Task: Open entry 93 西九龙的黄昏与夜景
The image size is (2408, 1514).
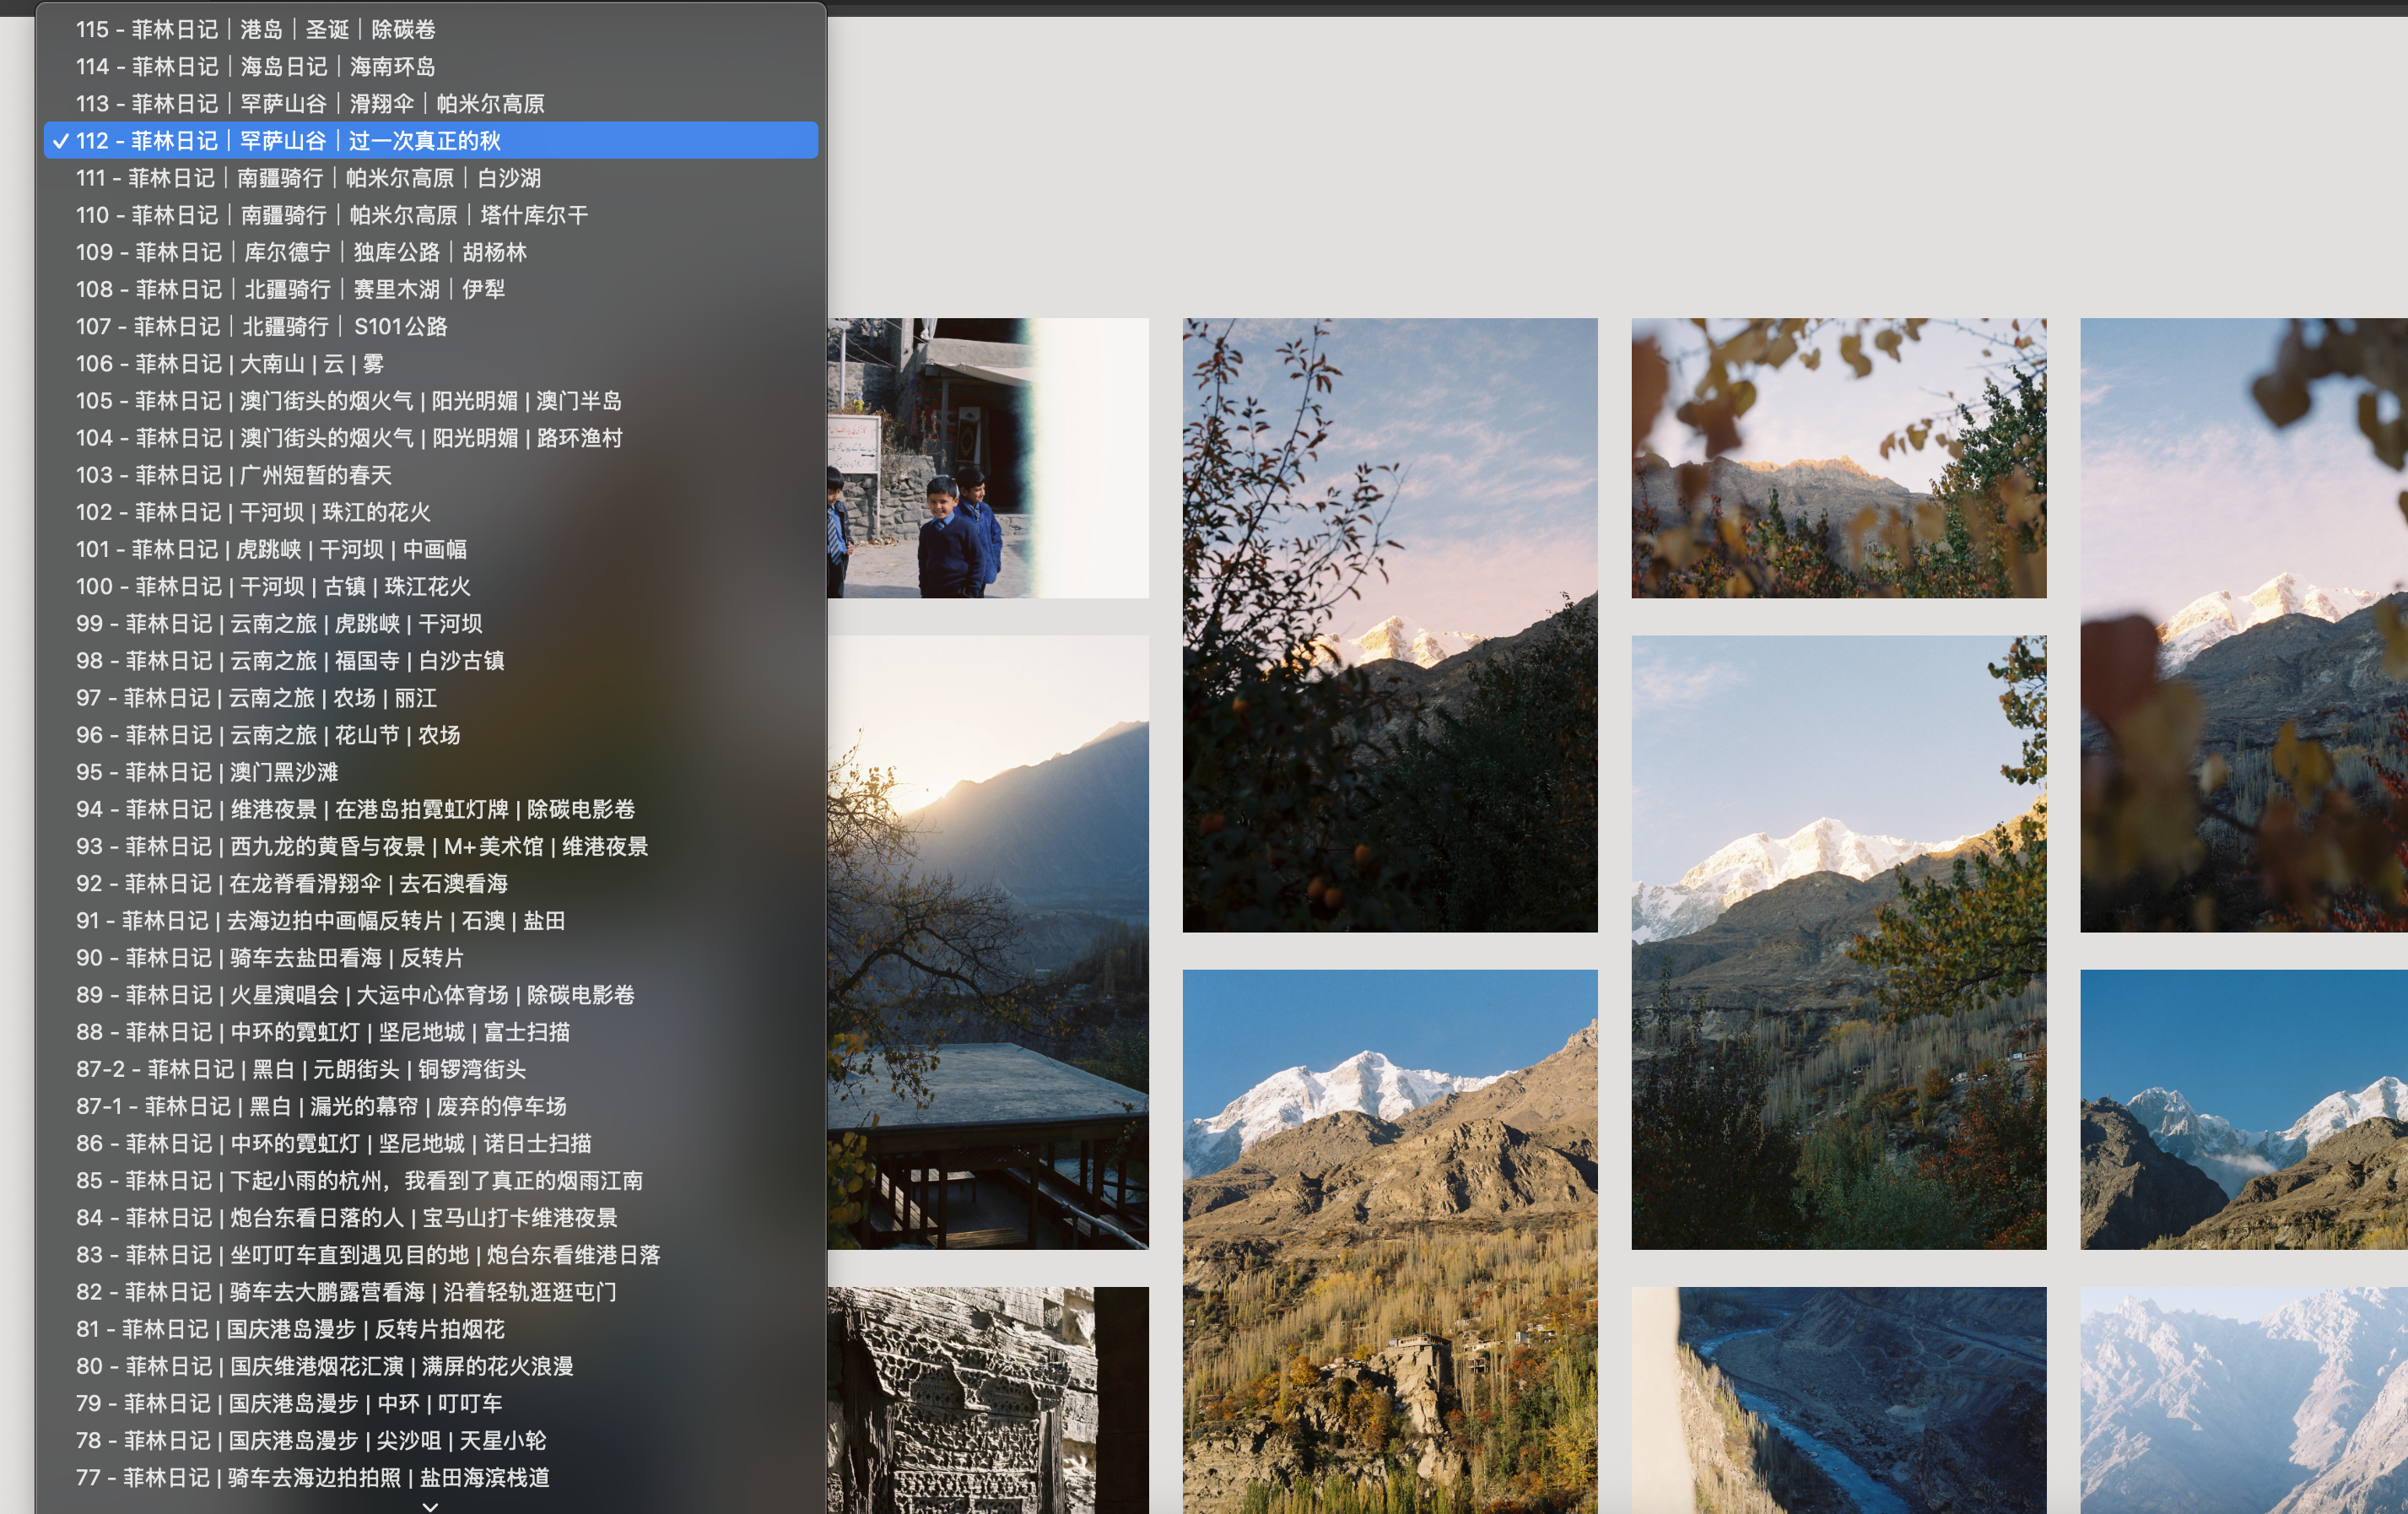Action: [x=362, y=846]
